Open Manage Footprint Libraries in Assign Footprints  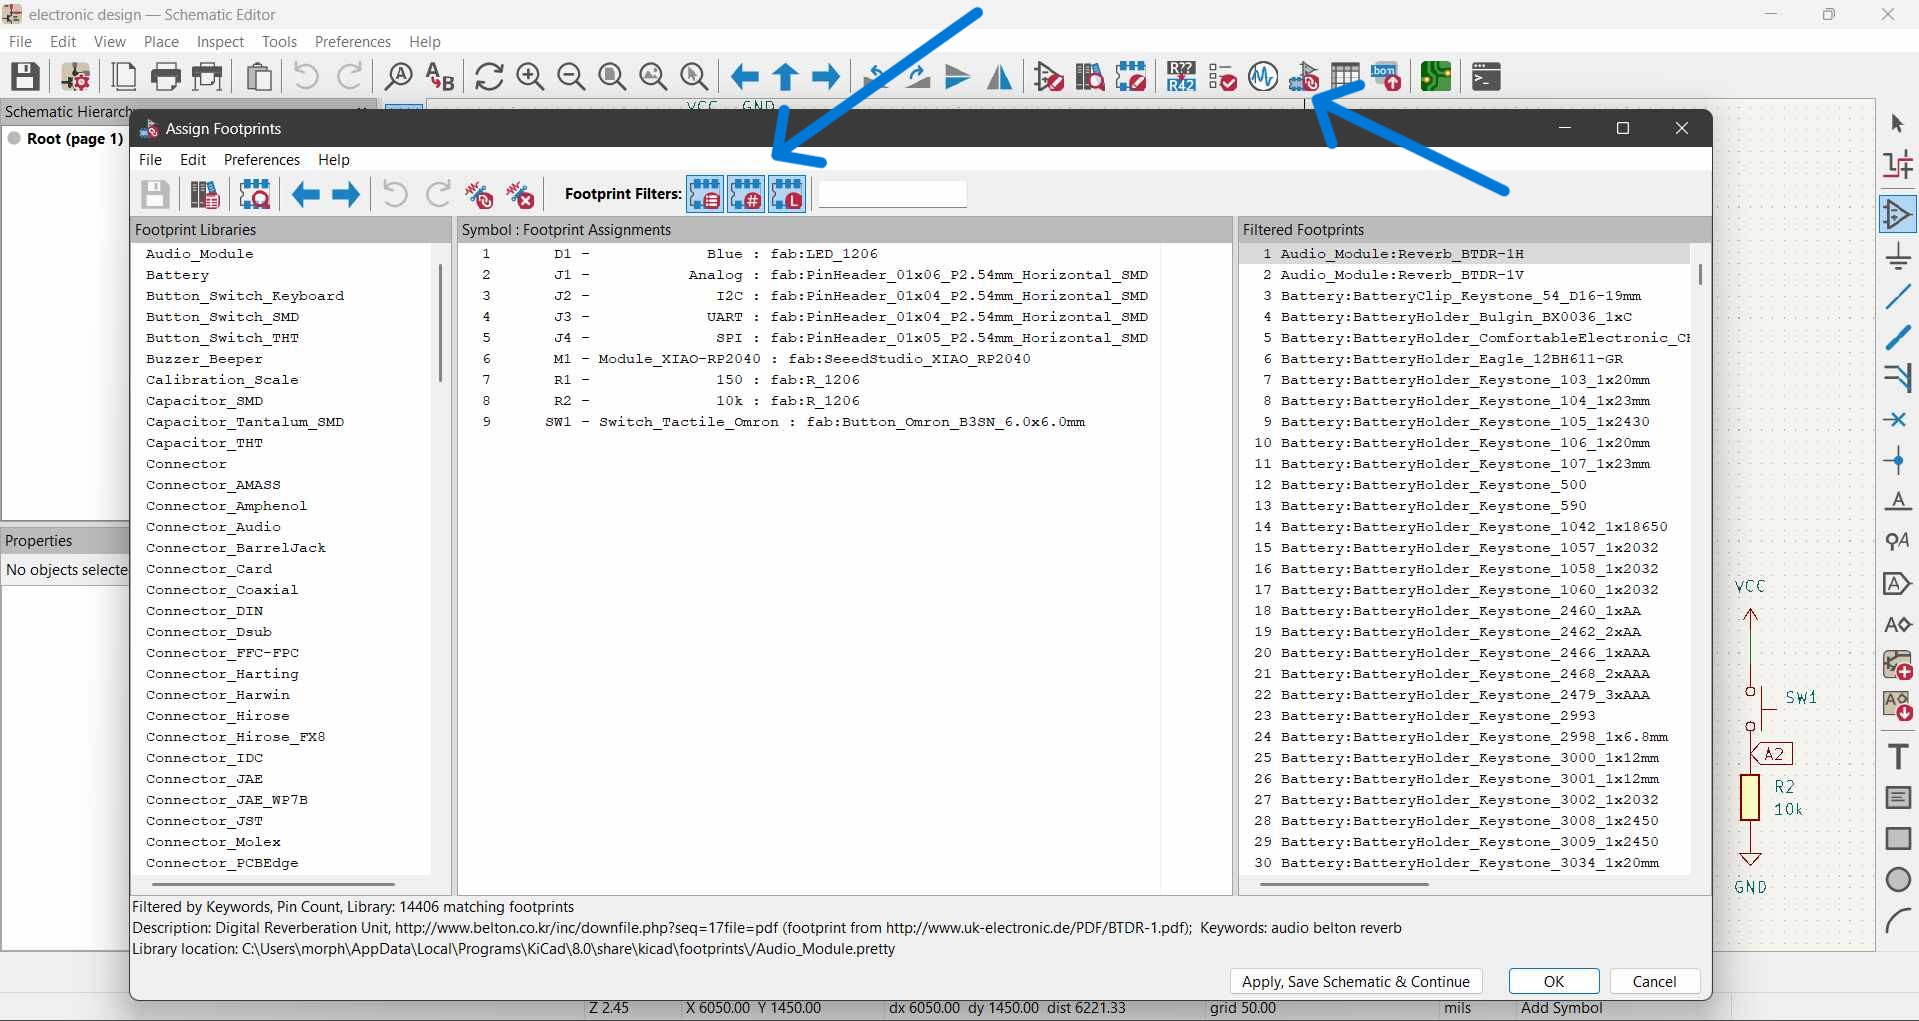(205, 194)
